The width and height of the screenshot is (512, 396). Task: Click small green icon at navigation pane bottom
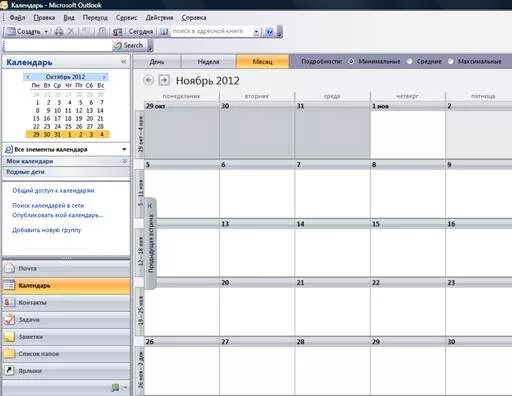point(115,387)
